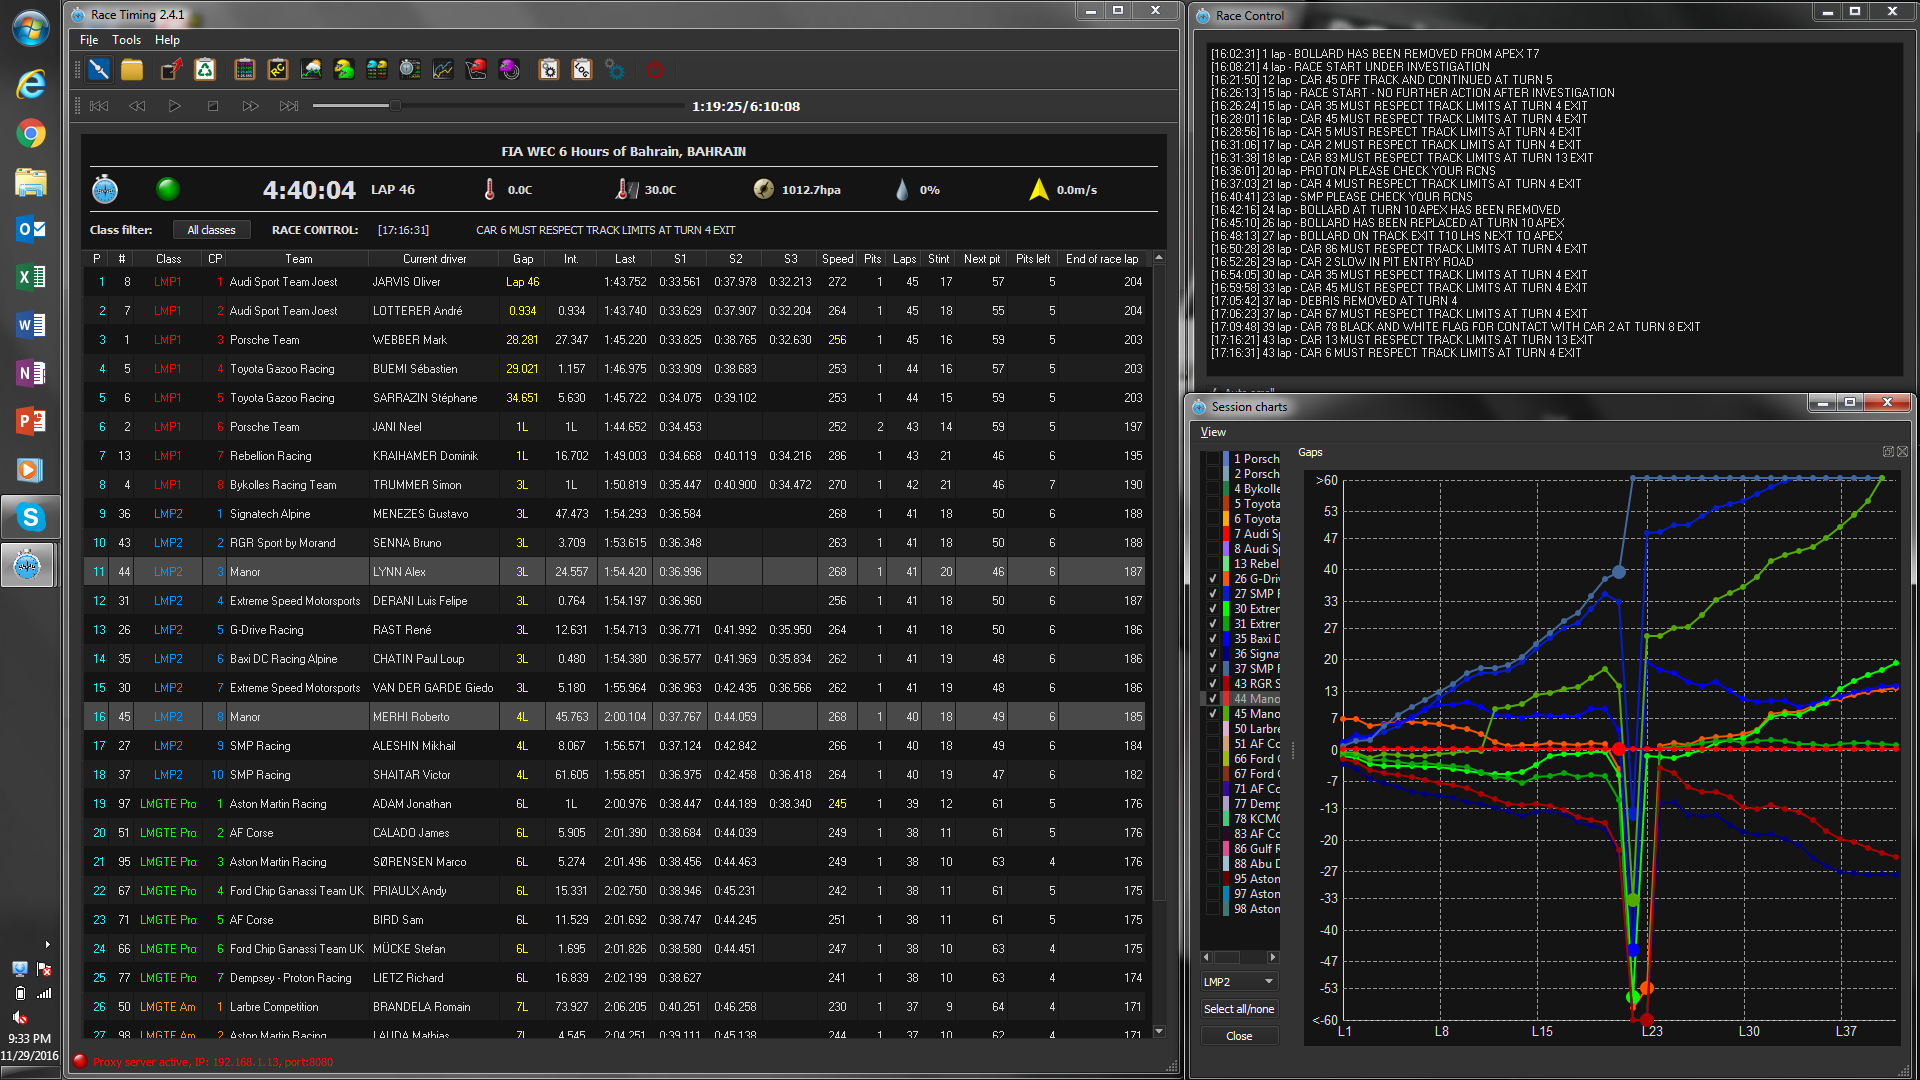Open Skype from the taskbar
The height and width of the screenshot is (1080, 1920).
pos(30,517)
